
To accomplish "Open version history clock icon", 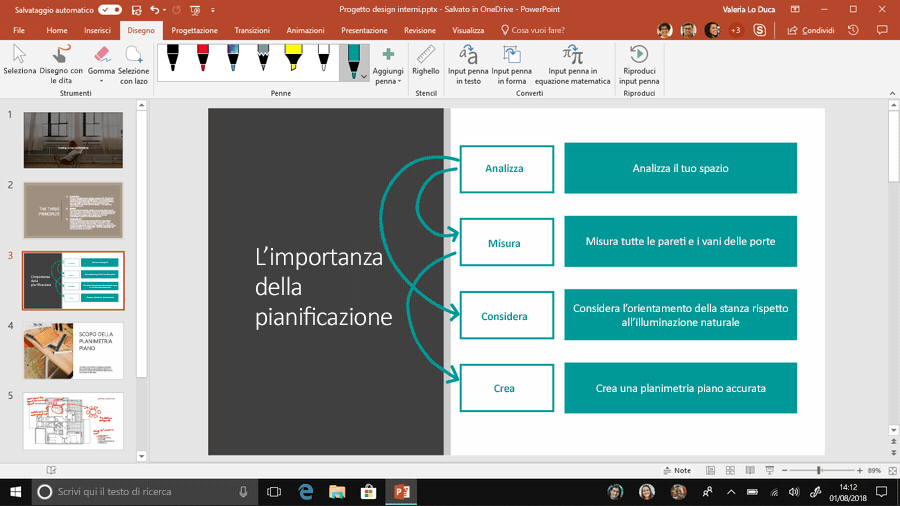I will coord(854,30).
